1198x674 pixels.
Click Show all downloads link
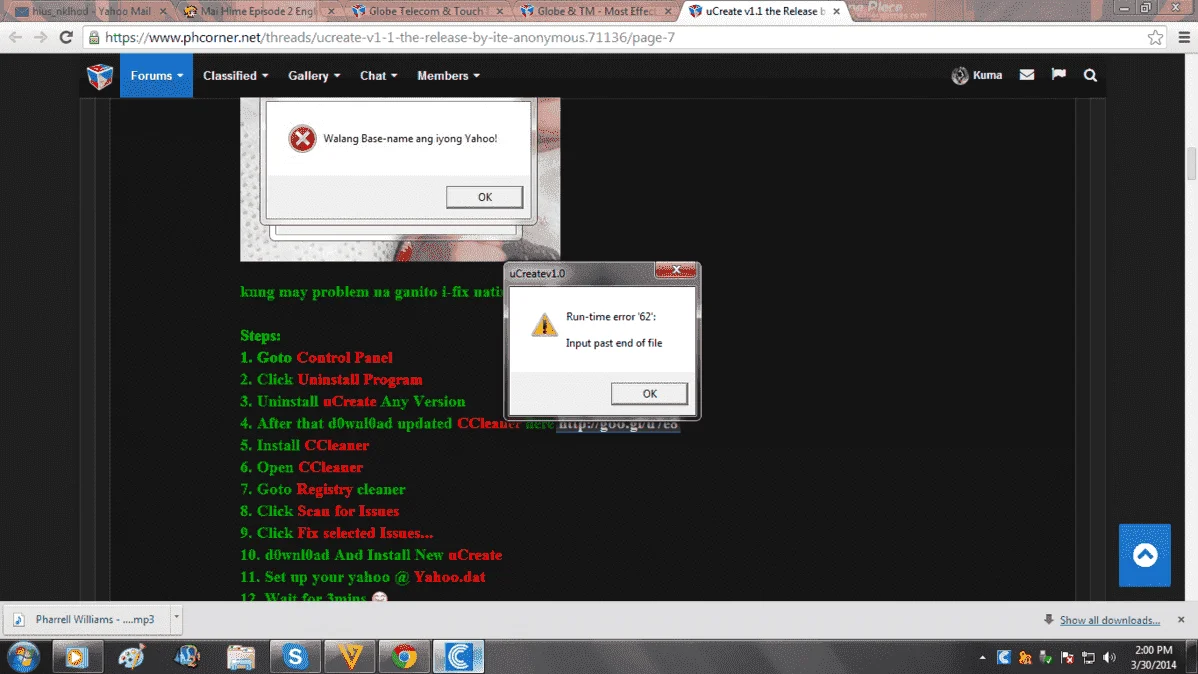1109,620
